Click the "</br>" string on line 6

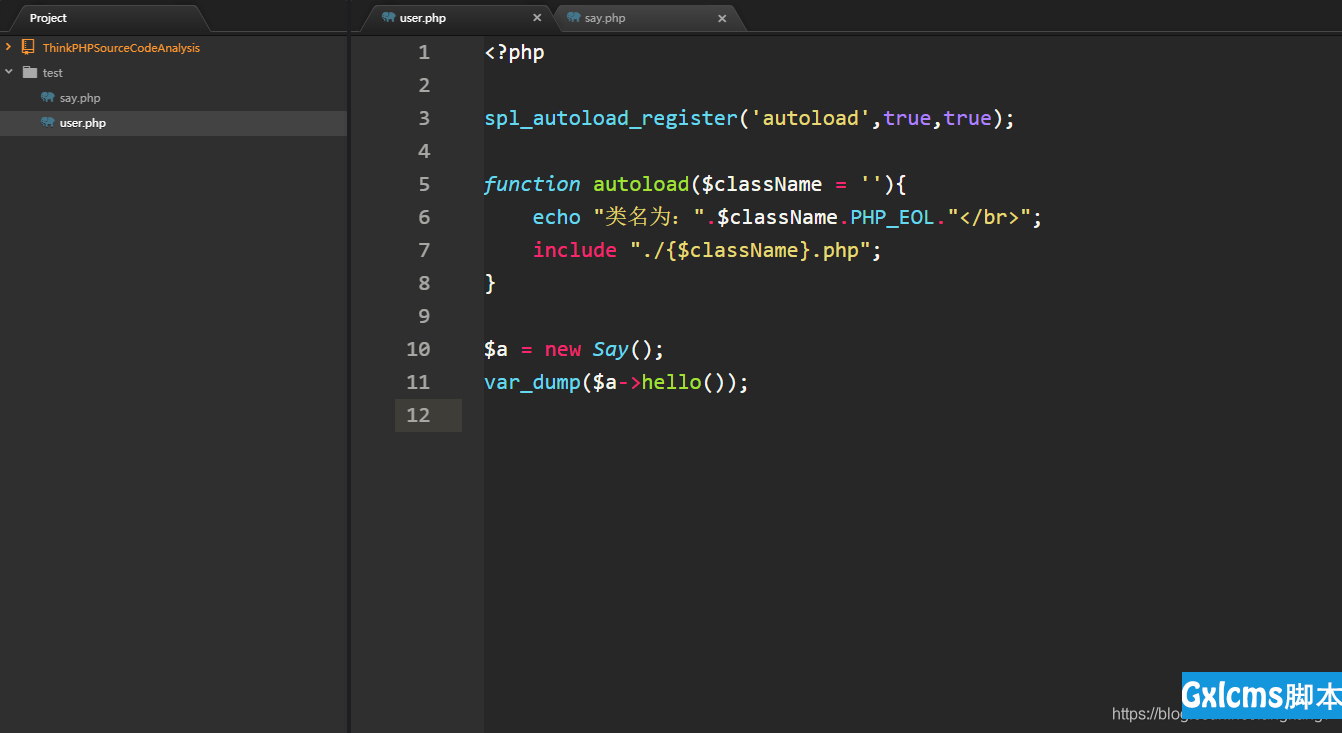990,217
